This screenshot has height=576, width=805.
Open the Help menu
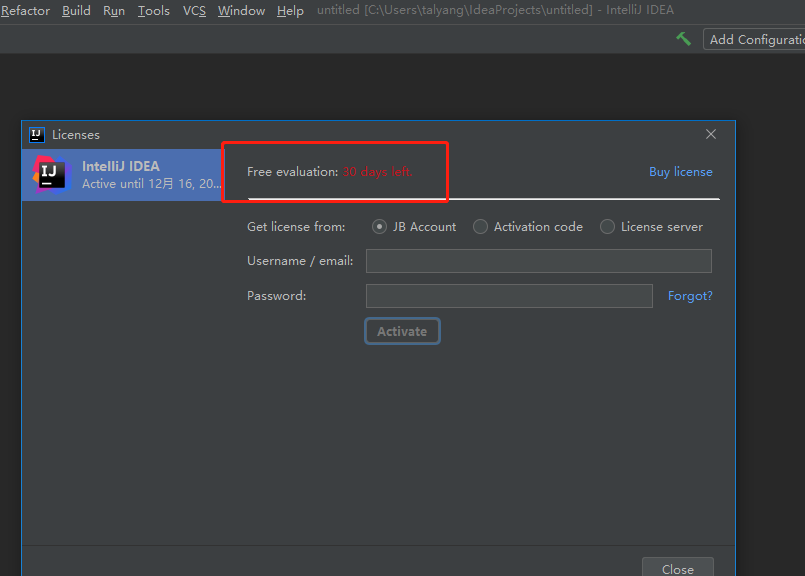pyautogui.click(x=290, y=11)
